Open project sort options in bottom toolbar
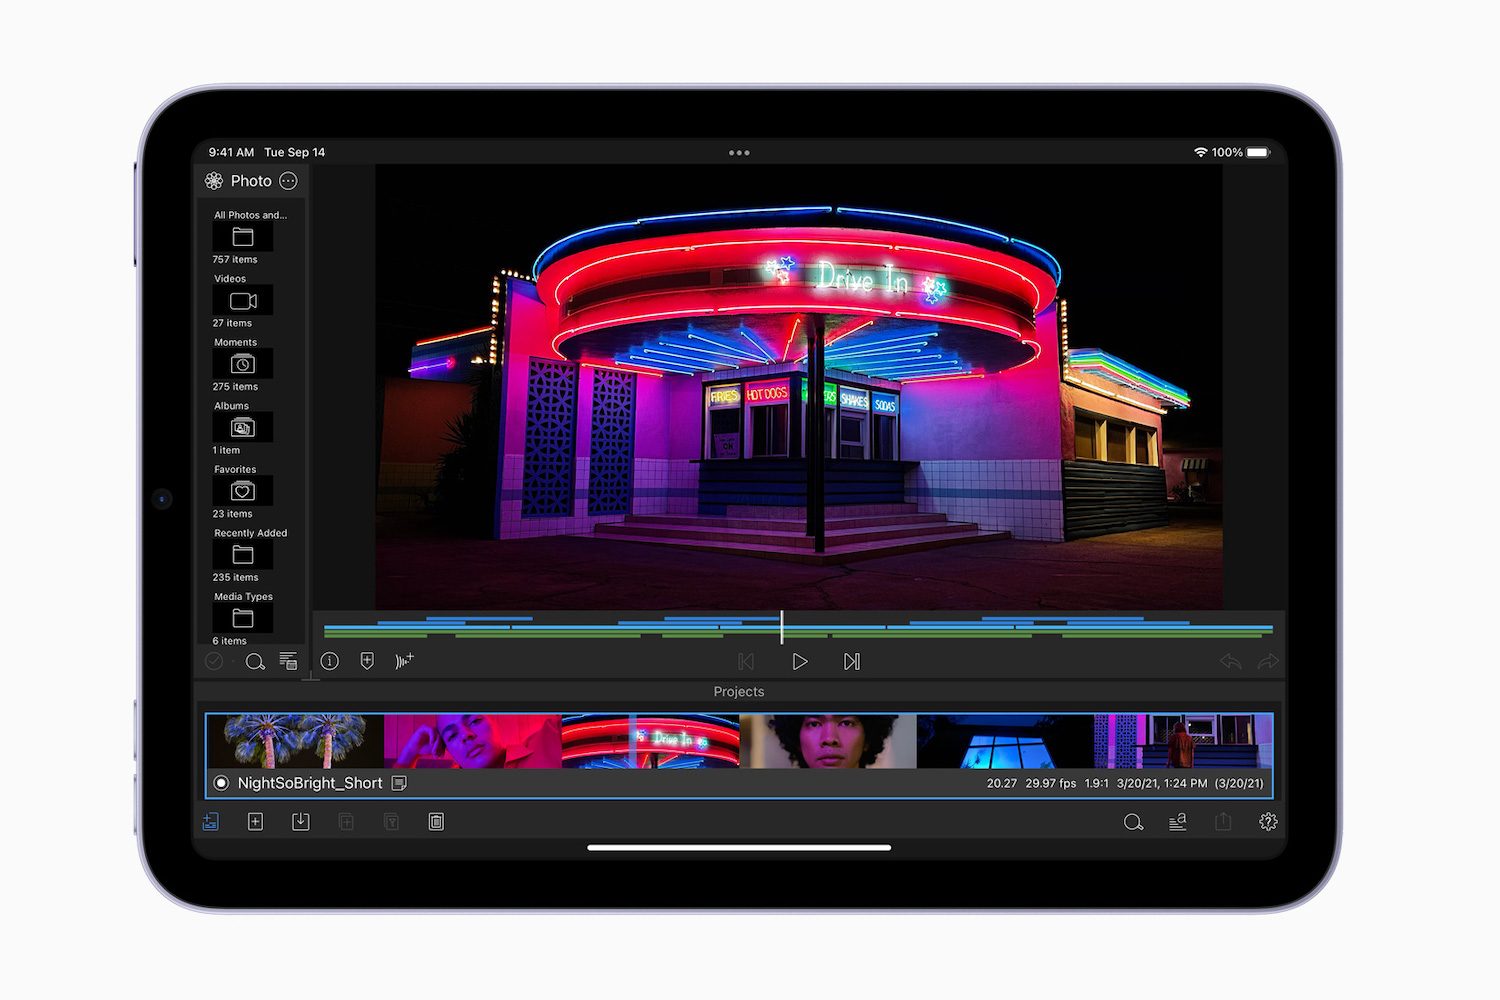The image size is (1500, 1000). tap(1178, 822)
